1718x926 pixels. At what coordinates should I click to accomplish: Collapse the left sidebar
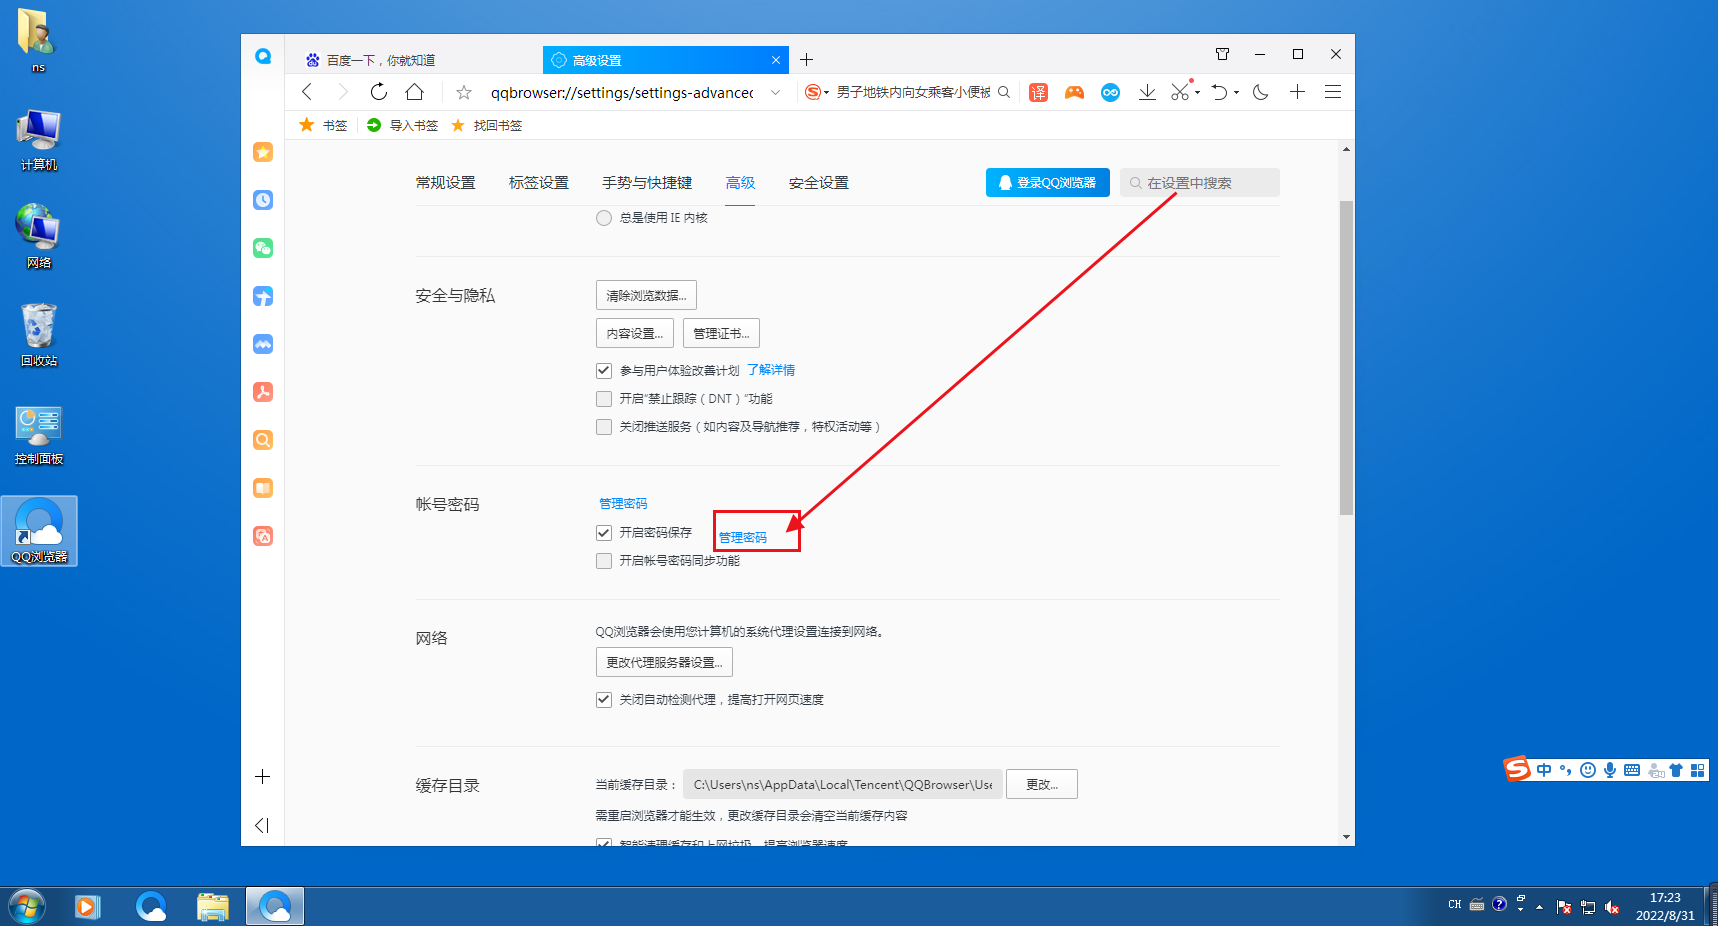[262, 825]
